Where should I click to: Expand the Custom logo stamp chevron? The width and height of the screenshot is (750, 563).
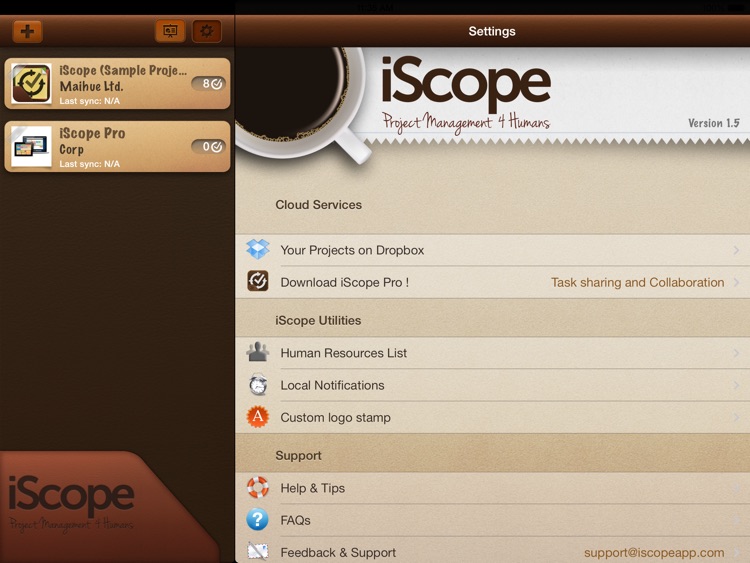[x=736, y=418]
